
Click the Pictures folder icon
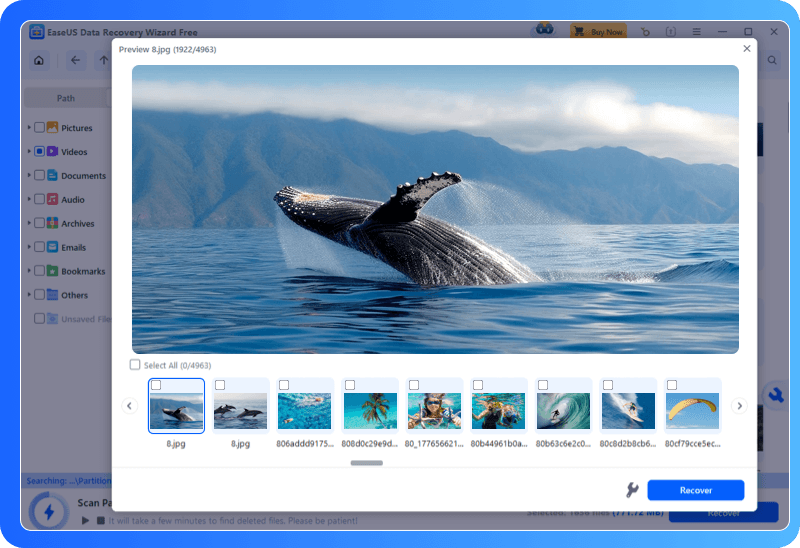[52, 128]
